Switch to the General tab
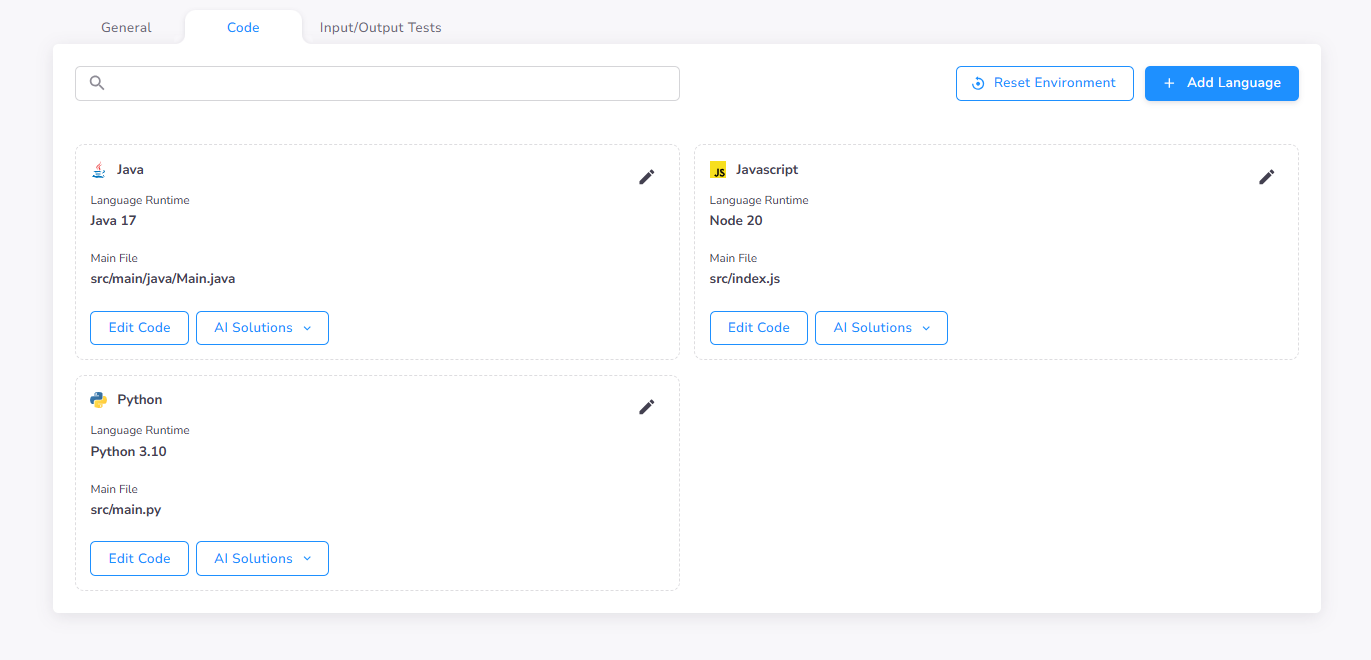 tap(126, 27)
